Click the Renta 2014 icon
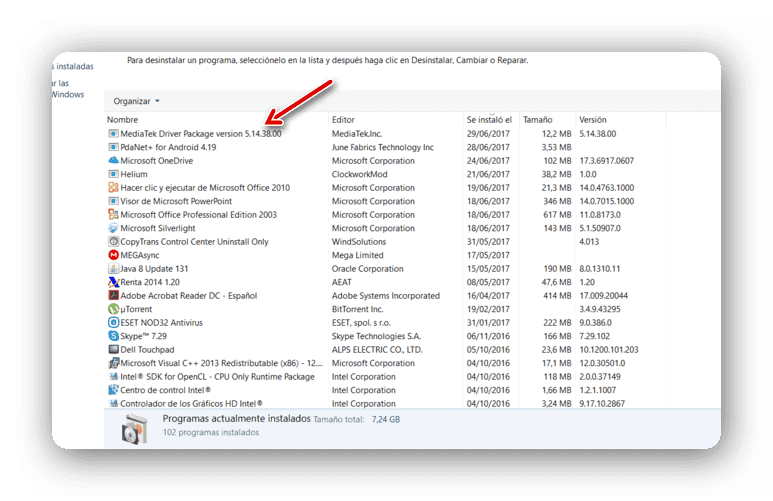The width and height of the screenshot is (773, 501). coord(113,282)
